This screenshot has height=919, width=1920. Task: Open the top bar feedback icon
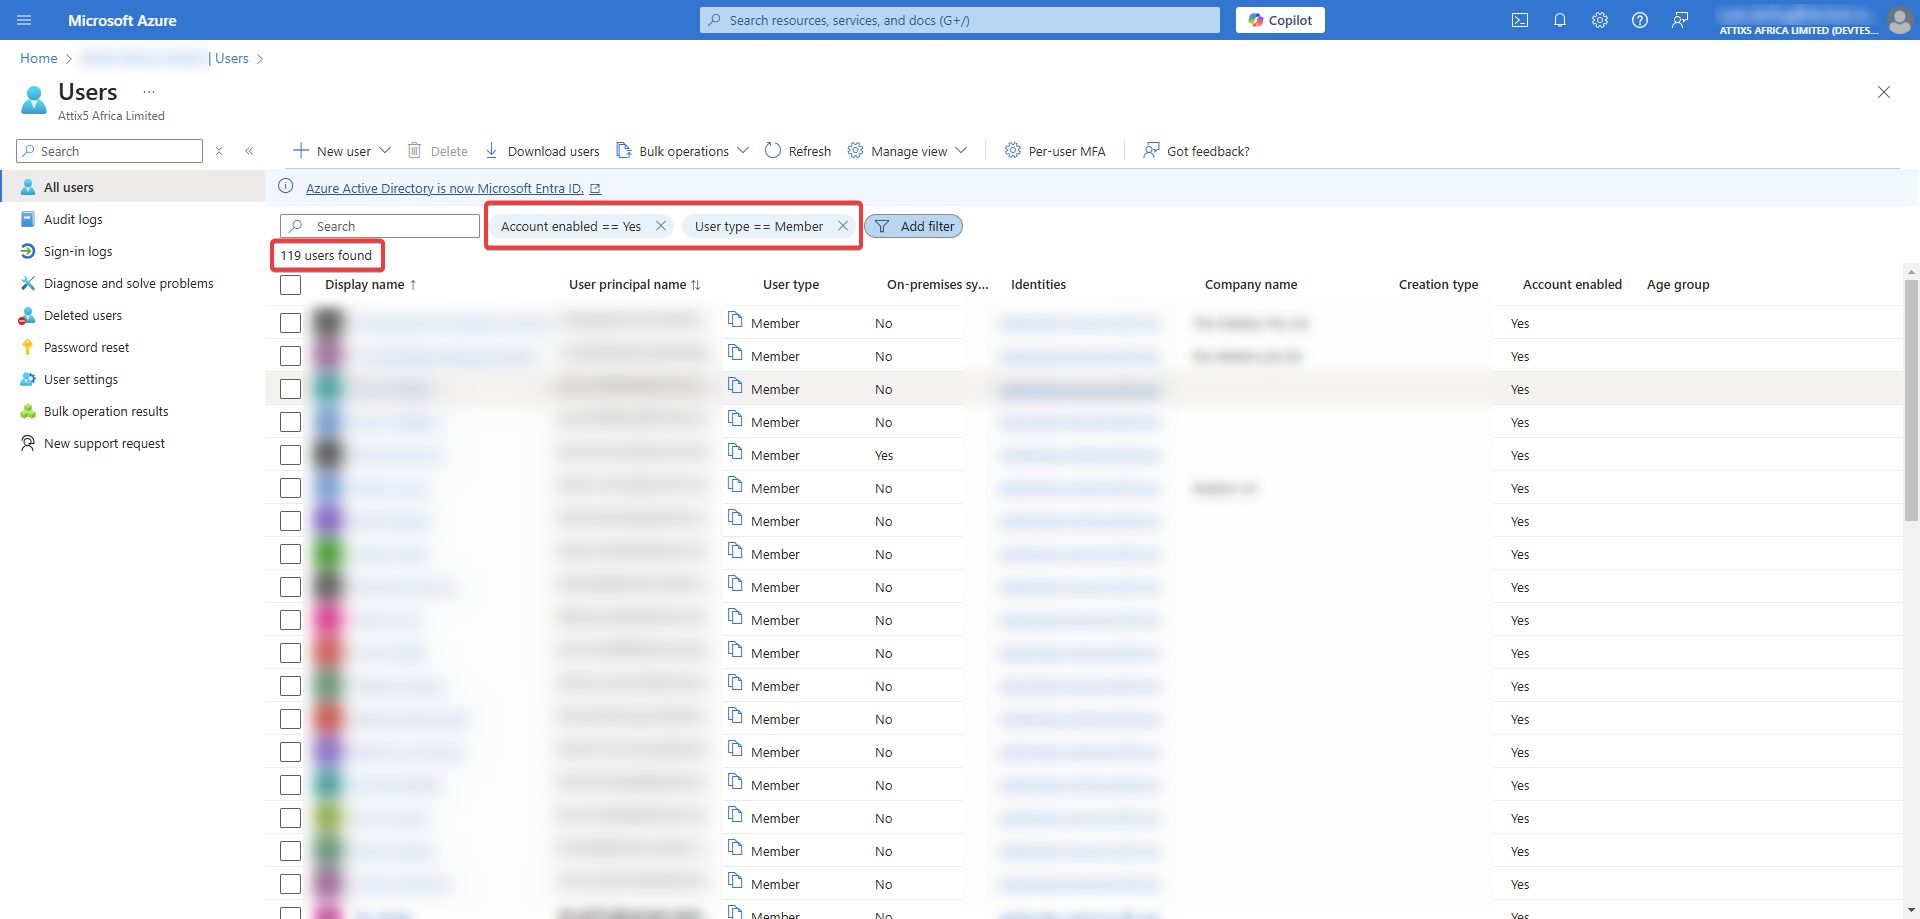coord(1680,20)
